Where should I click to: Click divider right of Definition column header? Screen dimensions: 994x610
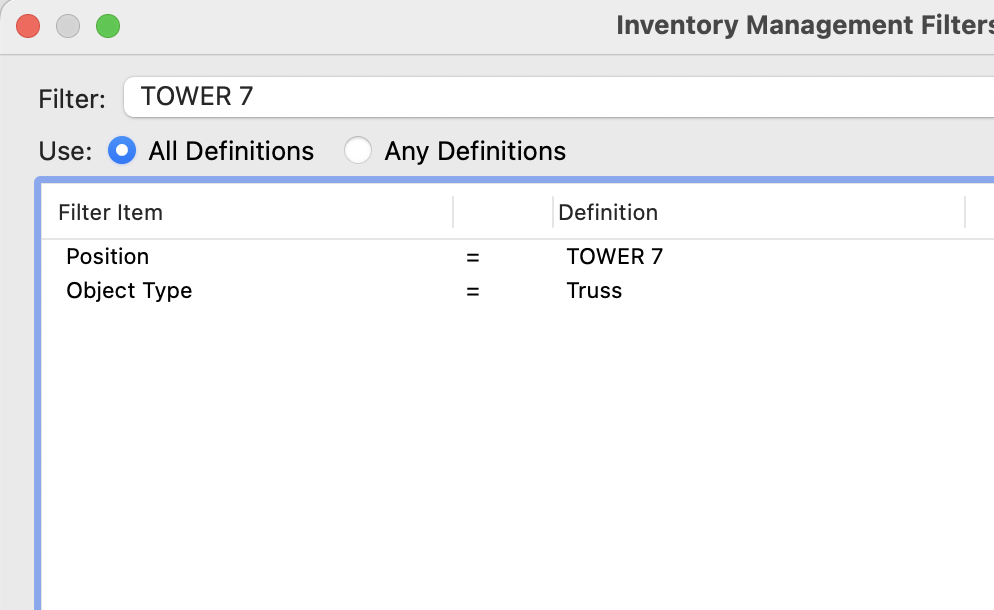[x=965, y=212]
